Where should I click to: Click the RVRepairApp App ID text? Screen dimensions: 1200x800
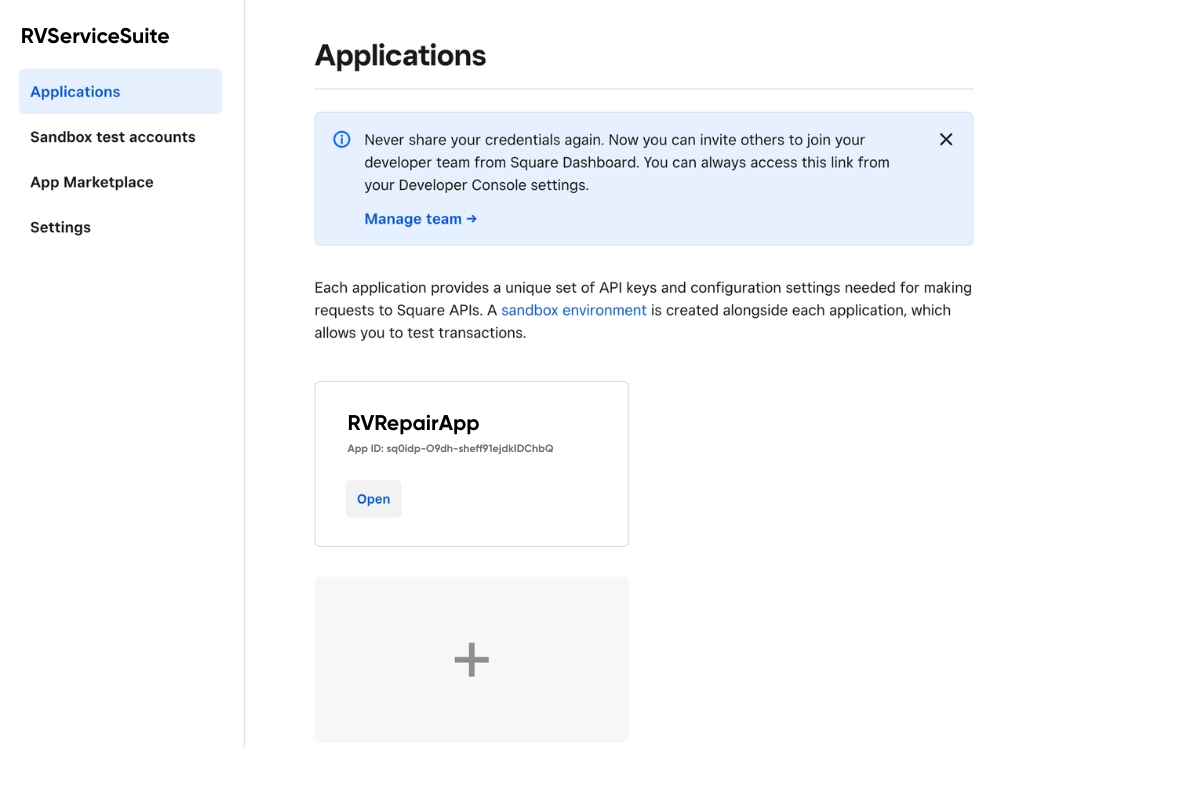450,449
